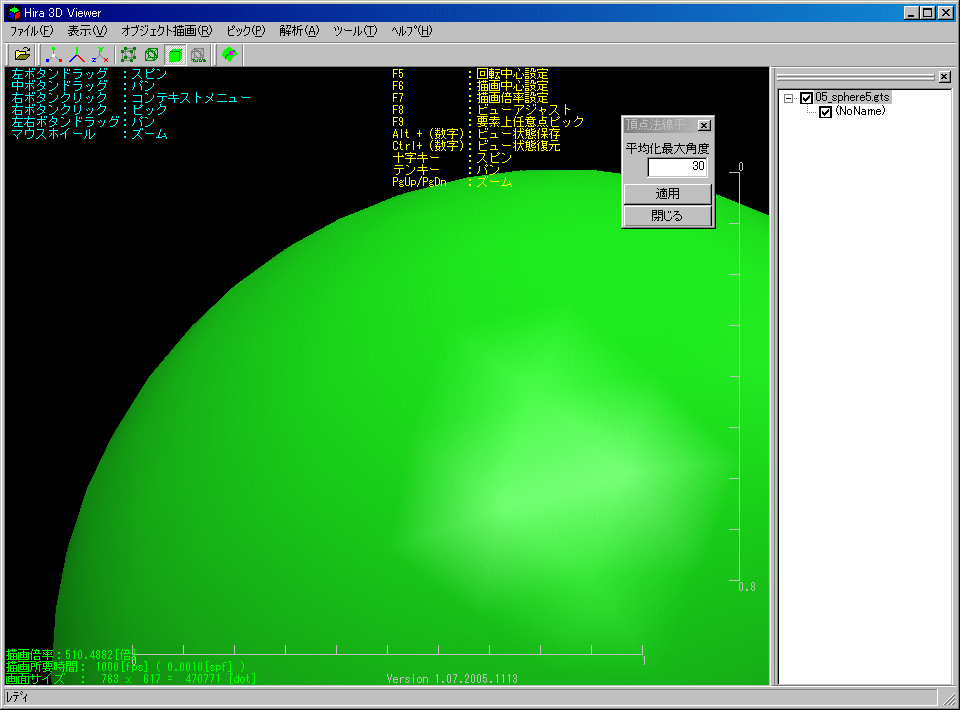The image size is (960, 710).
Task: Select the vertex points display mode icon
Action: [128, 54]
